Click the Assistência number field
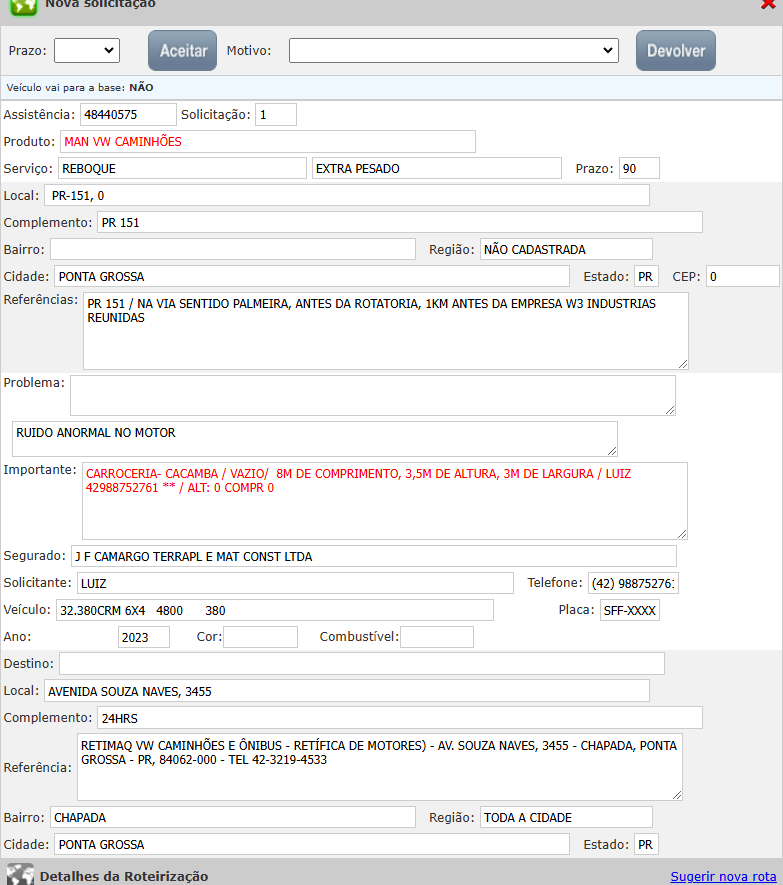Viewport: 783px width, 885px height. [x=128, y=115]
